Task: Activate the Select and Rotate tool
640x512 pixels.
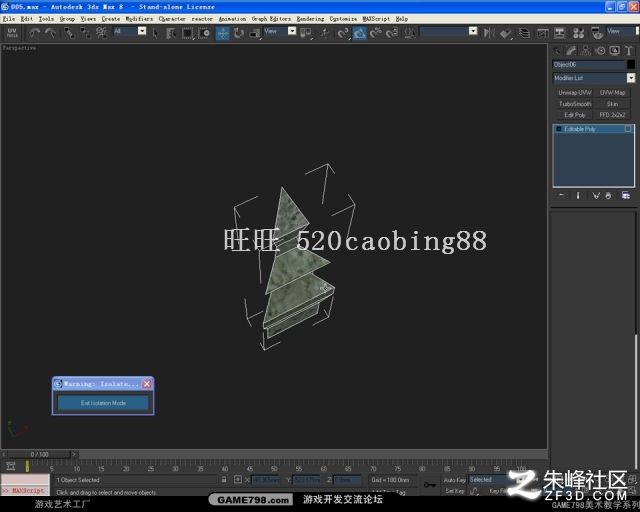Action: click(238, 33)
